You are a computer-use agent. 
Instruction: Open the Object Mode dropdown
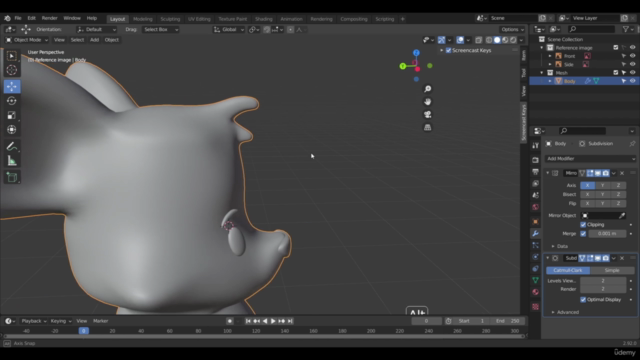click(x=27, y=40)
